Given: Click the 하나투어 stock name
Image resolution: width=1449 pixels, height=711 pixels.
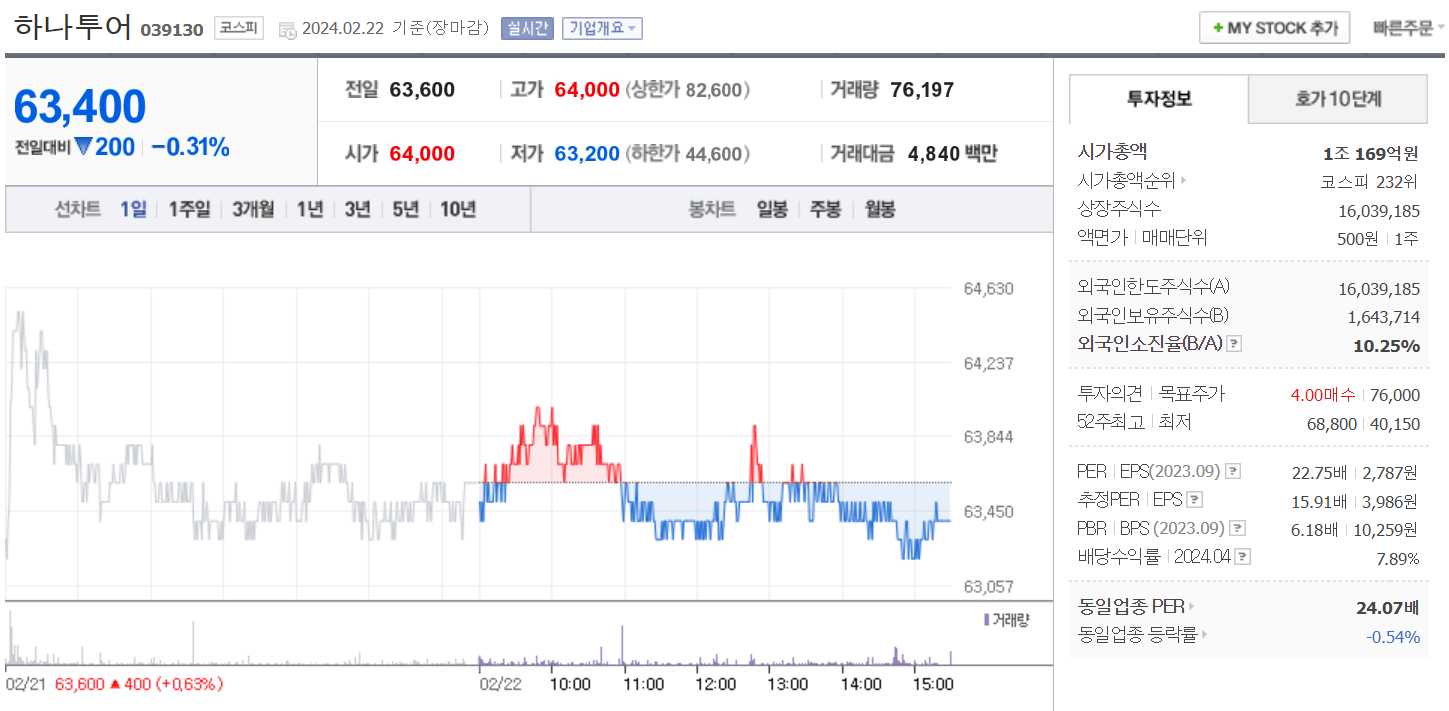Looking at the screenshot, I should tap(73, 27).
